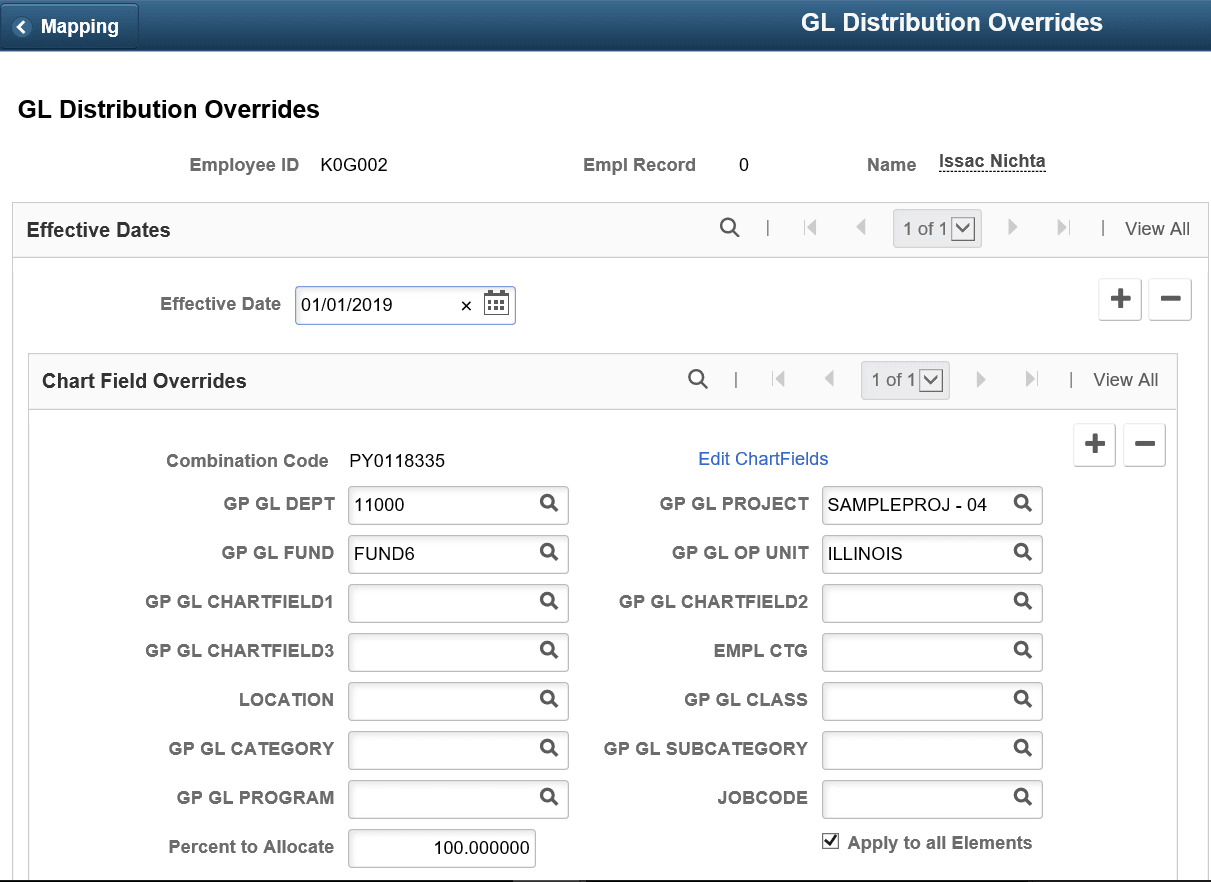
Task: Select View All in Effective Dates
Action: (x=1157, y=228)
